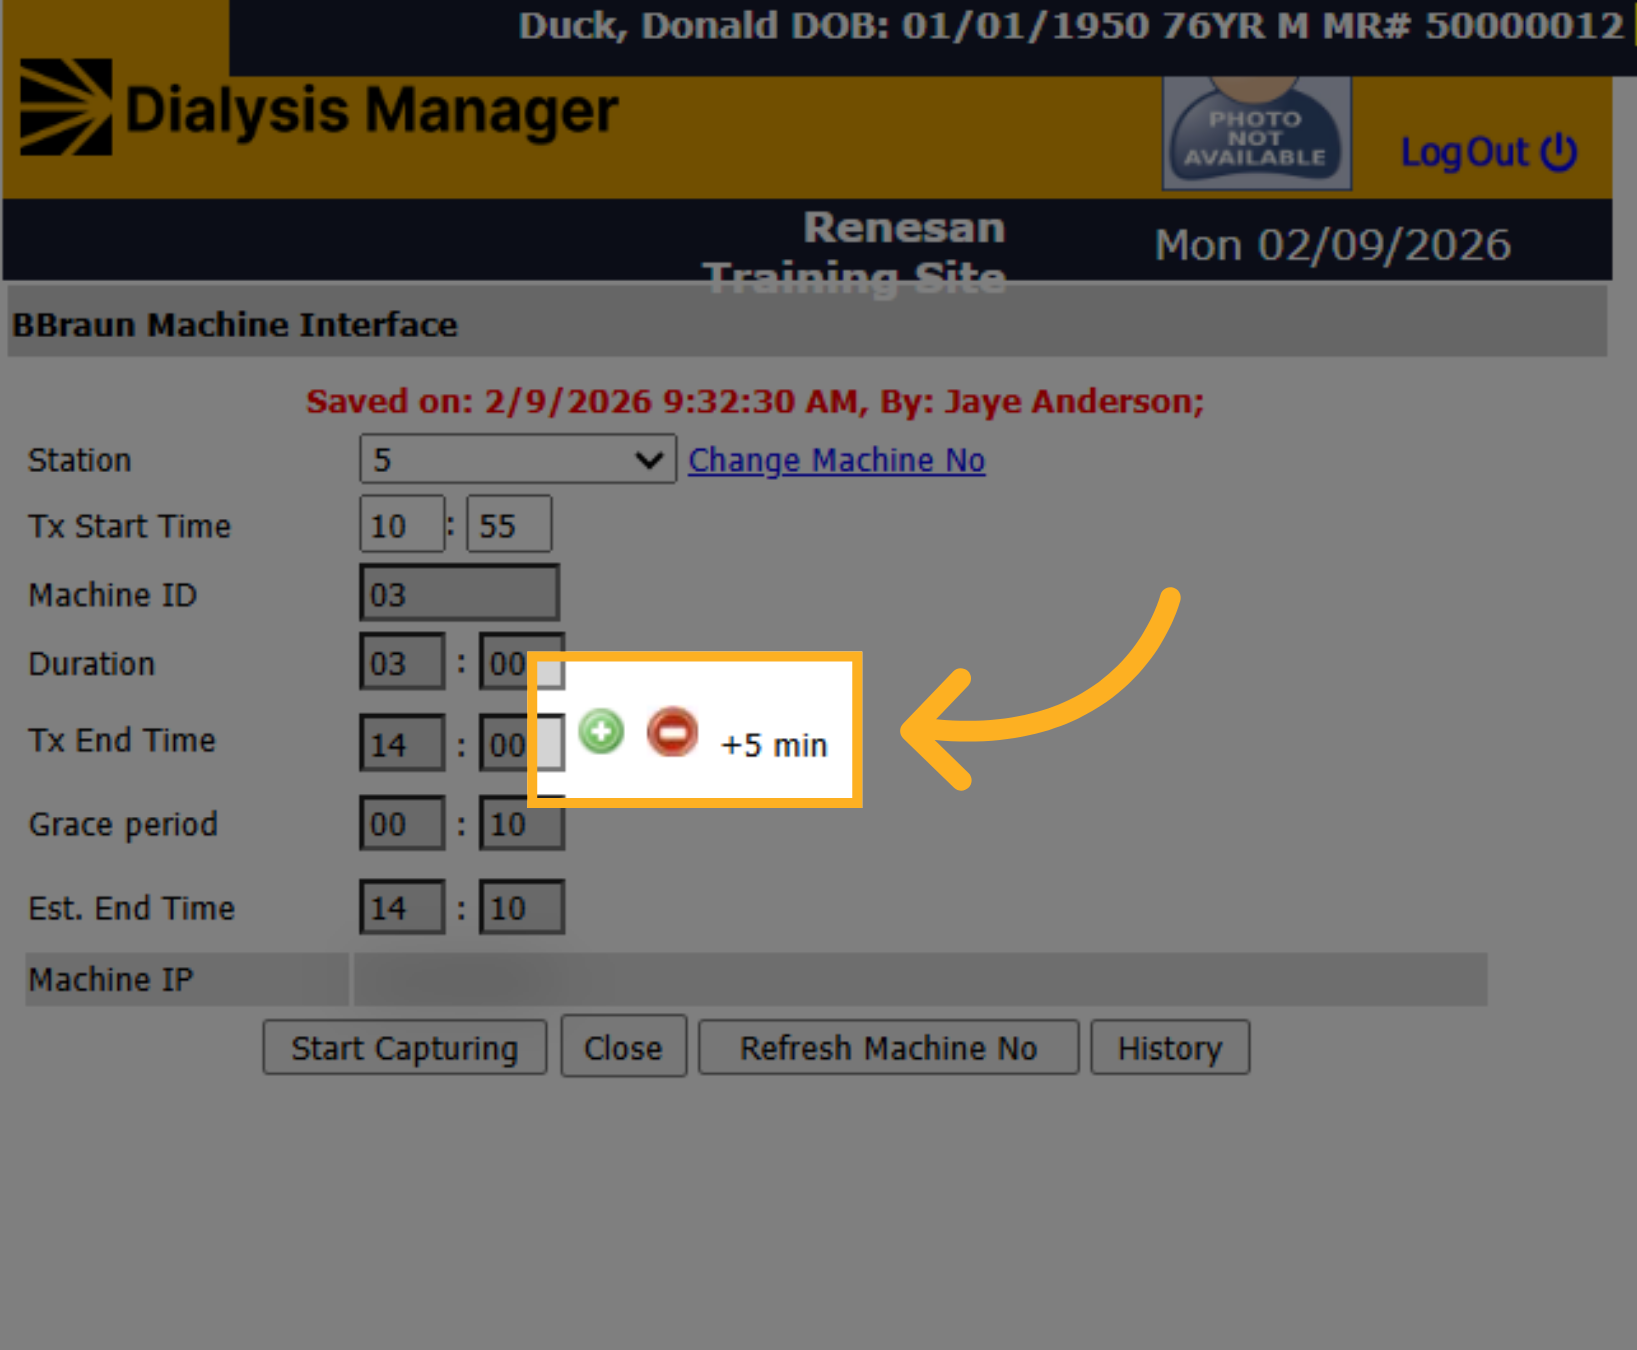The width and height of the screenshot is (1637, 1350).
Task: Click the +5 min label
Action: pos(774,746)
